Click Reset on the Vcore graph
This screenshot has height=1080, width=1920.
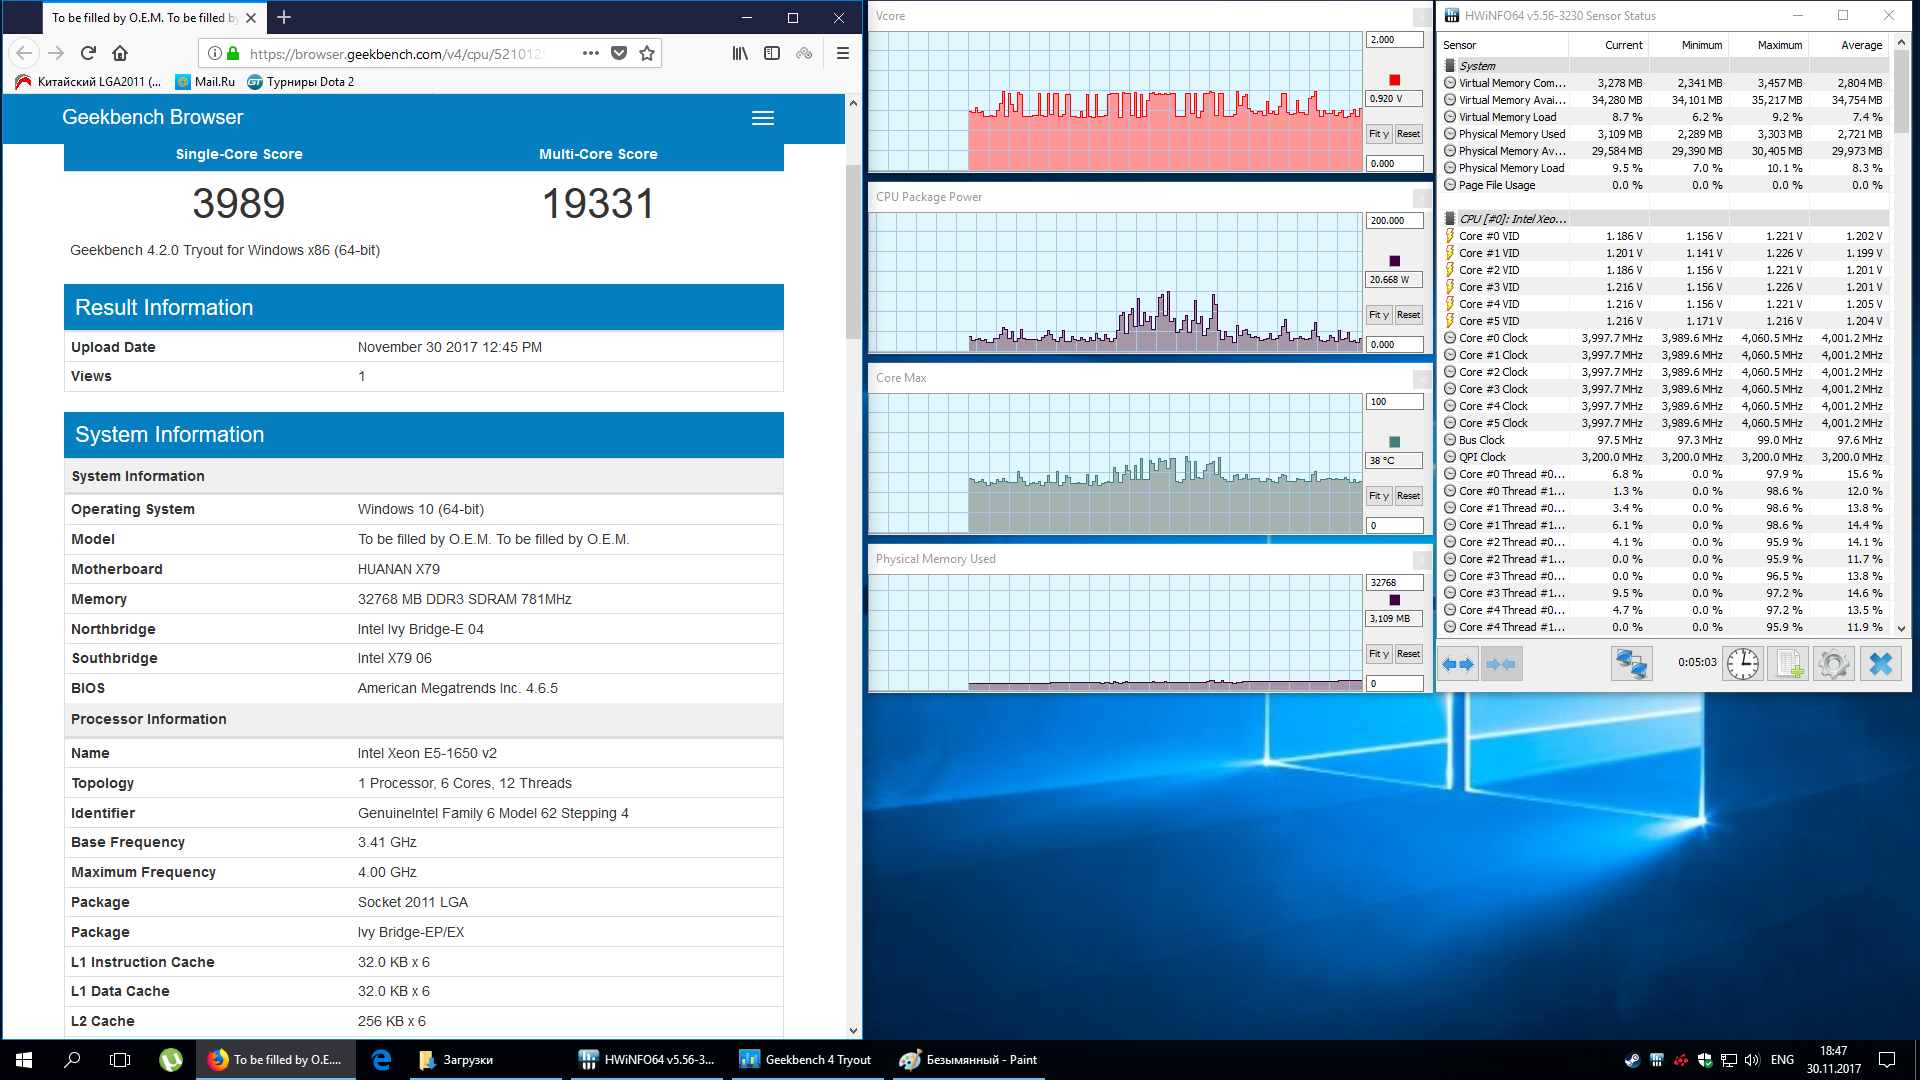point(1408,134)
